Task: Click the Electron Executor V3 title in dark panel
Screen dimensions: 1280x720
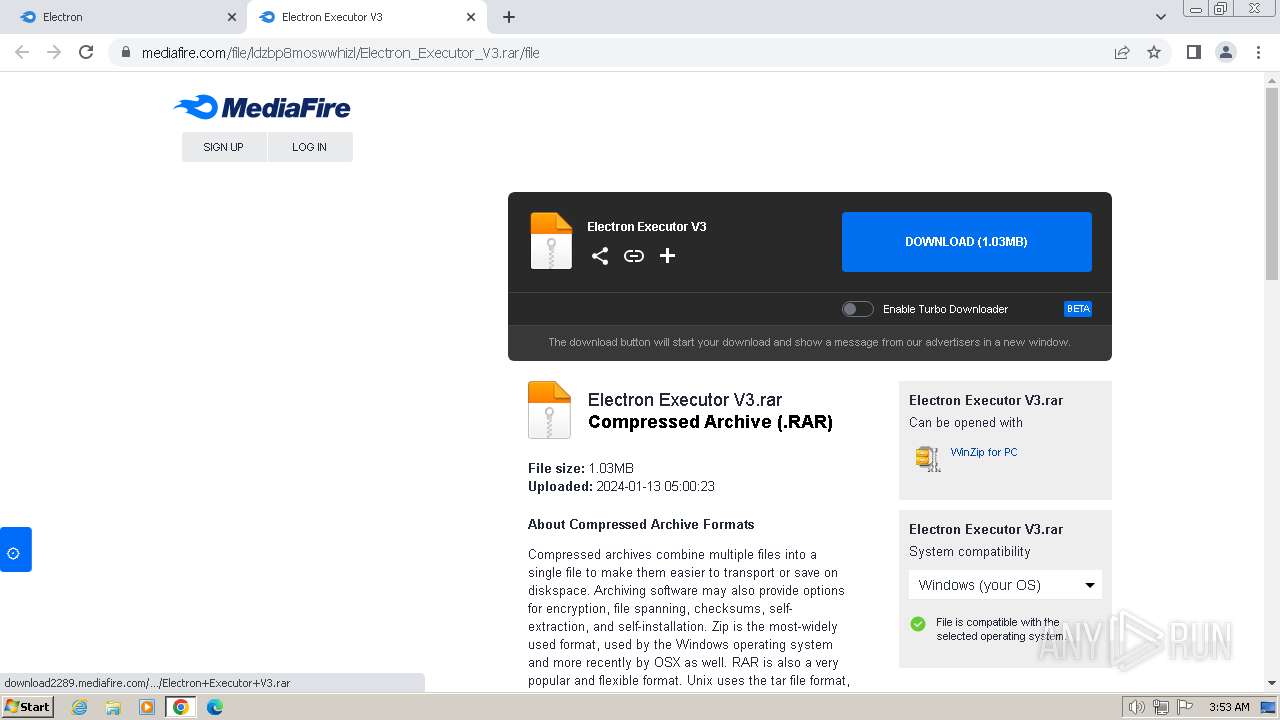Action: tap(647, 227)
